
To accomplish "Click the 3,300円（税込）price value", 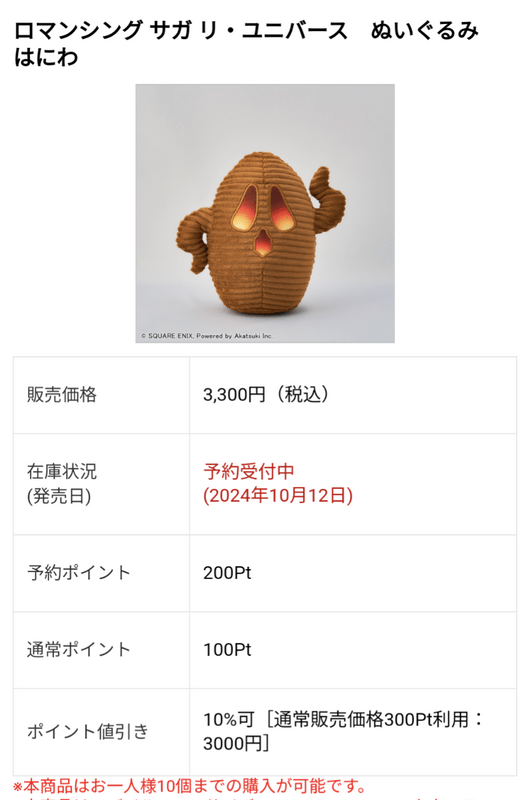I will [268, 394].
